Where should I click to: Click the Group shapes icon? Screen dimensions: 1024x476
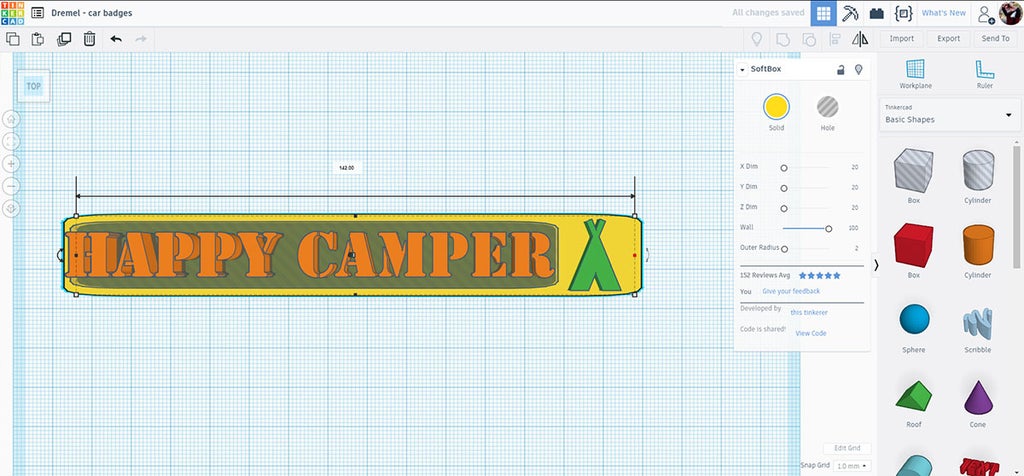click(x=782, y=39)
